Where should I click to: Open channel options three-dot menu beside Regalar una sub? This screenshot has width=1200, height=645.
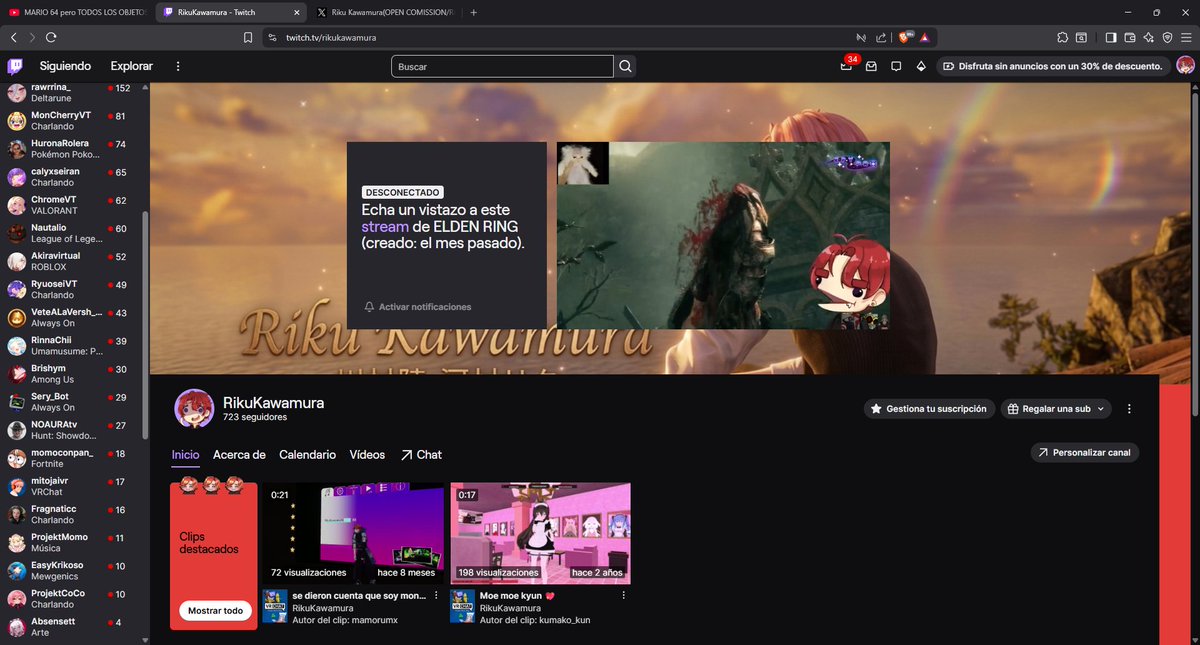(x=1129, y=409)
